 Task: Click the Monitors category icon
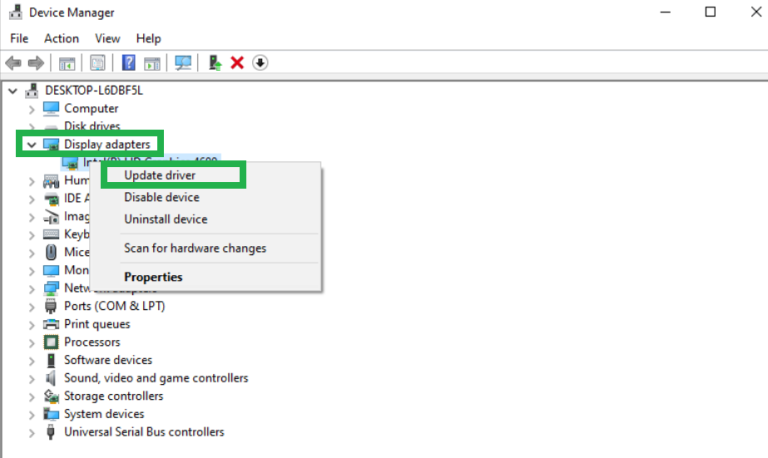click(x=51, y=270)
